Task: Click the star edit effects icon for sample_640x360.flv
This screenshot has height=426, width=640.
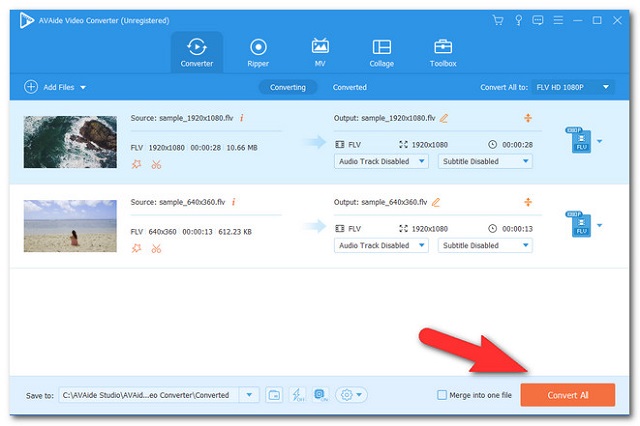Action: click(136, 248)
